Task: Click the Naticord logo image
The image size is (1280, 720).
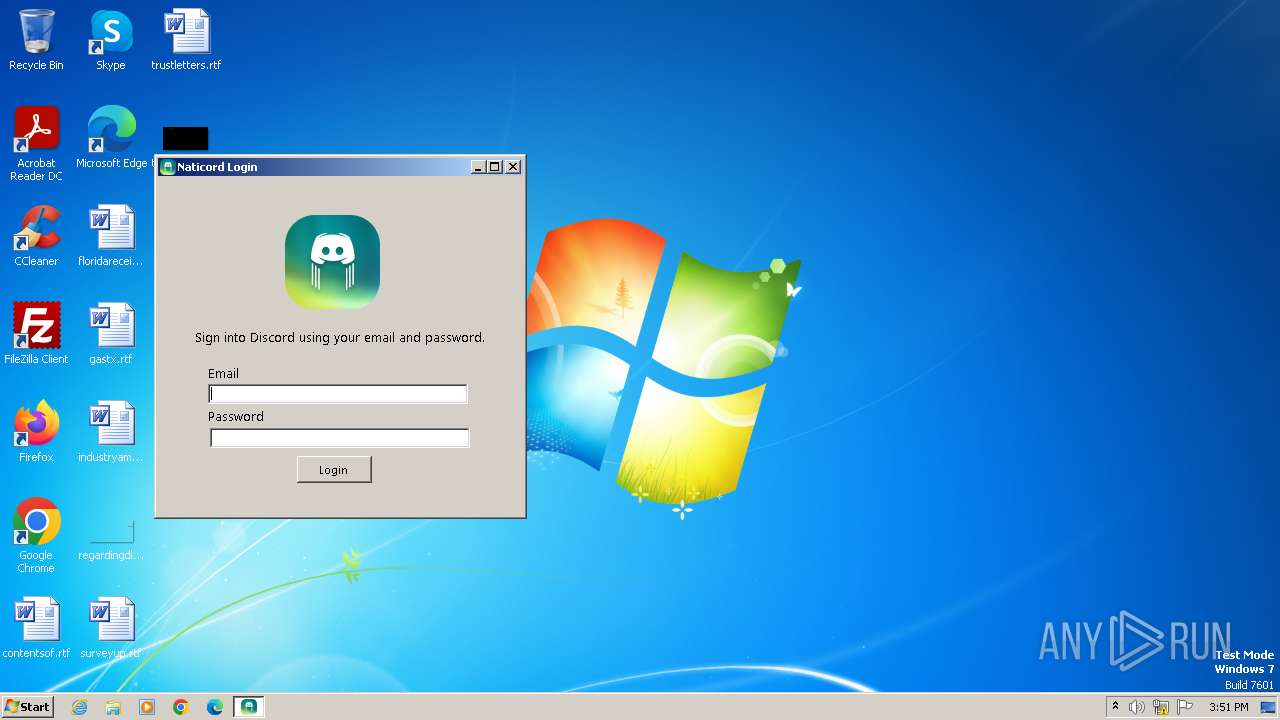Action: point(332,262)
